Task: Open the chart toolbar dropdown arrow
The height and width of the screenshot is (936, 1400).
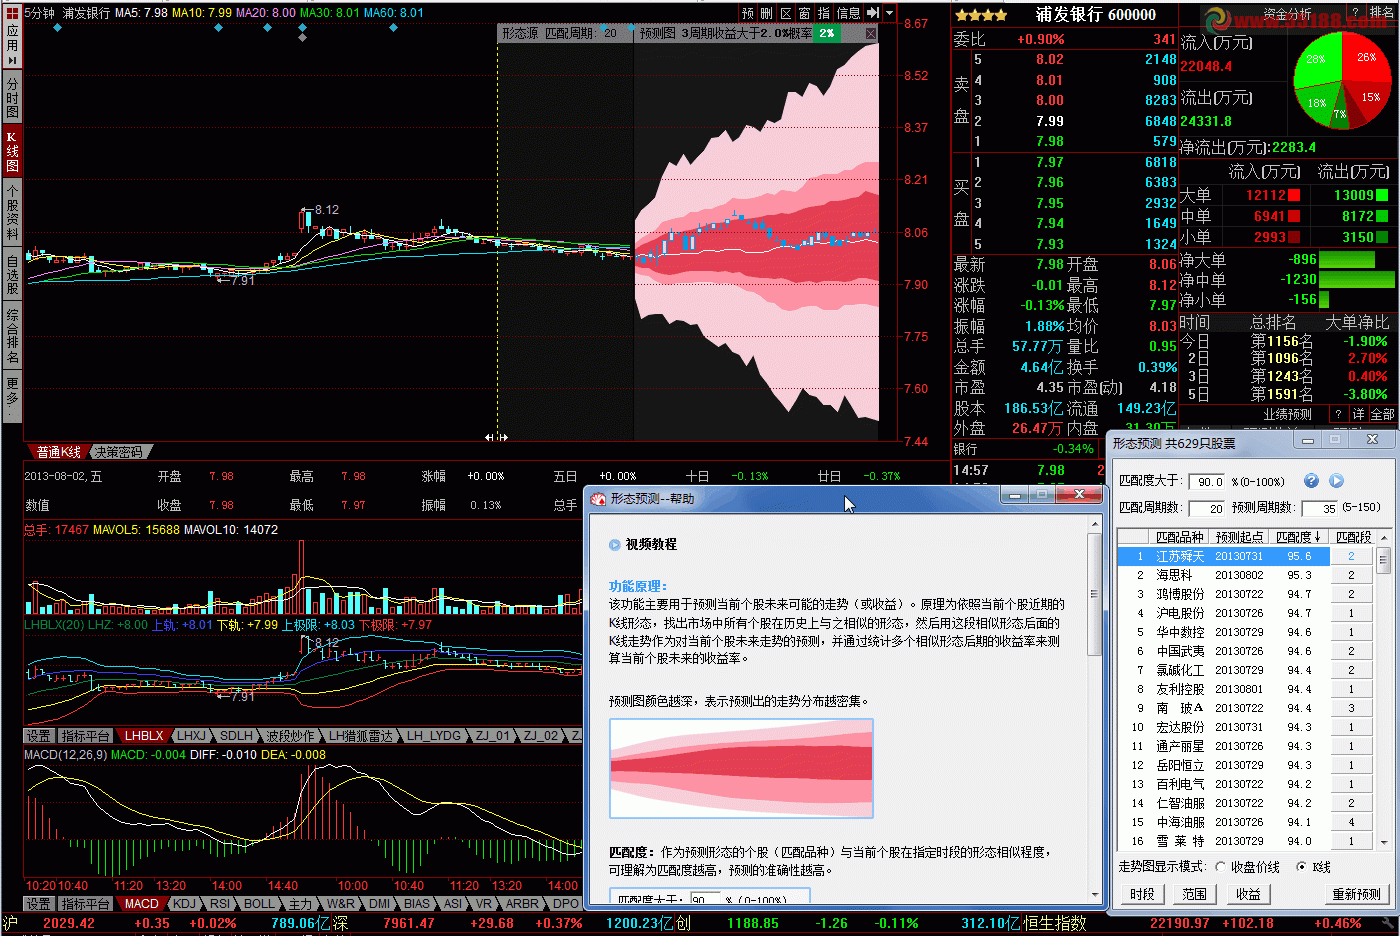Action: [x=890, y=13]
